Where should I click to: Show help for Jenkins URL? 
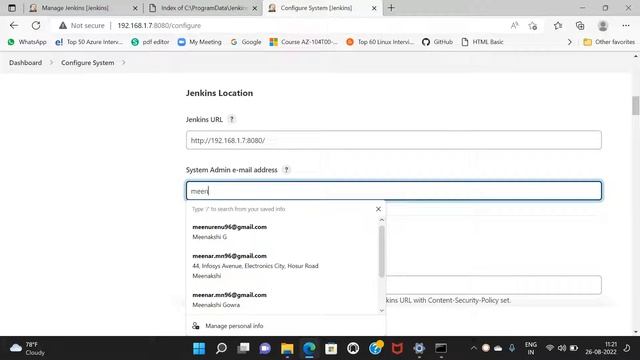[x=231, y=119]
